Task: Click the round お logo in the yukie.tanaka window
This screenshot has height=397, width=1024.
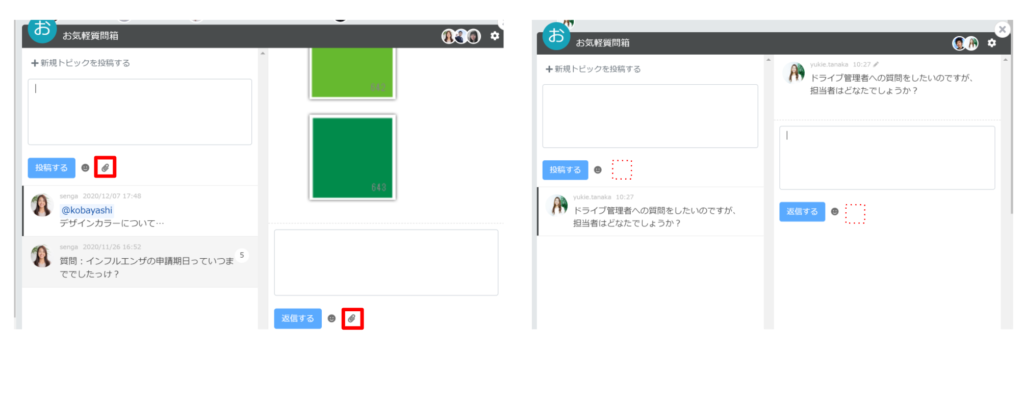Action: [x=556, y=36]
